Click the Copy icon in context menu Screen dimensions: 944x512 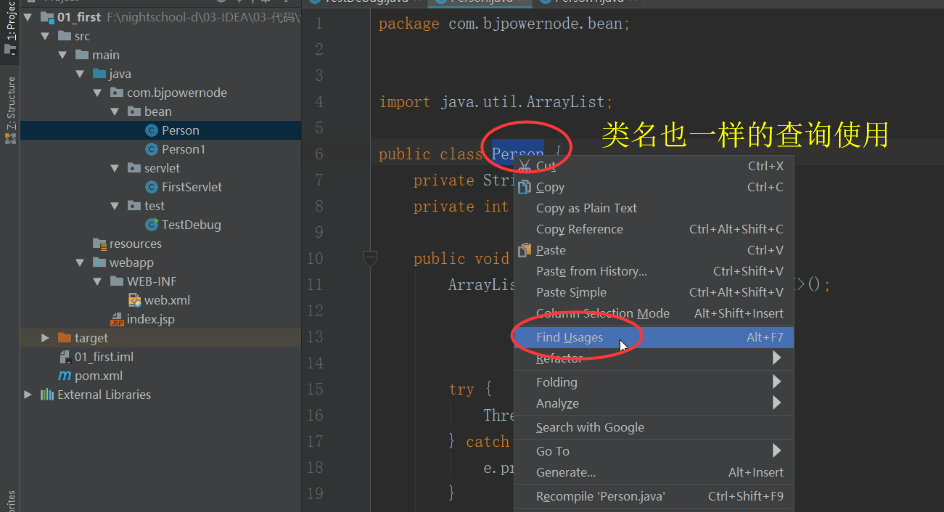pyautogui.click(x=524, y=187)
